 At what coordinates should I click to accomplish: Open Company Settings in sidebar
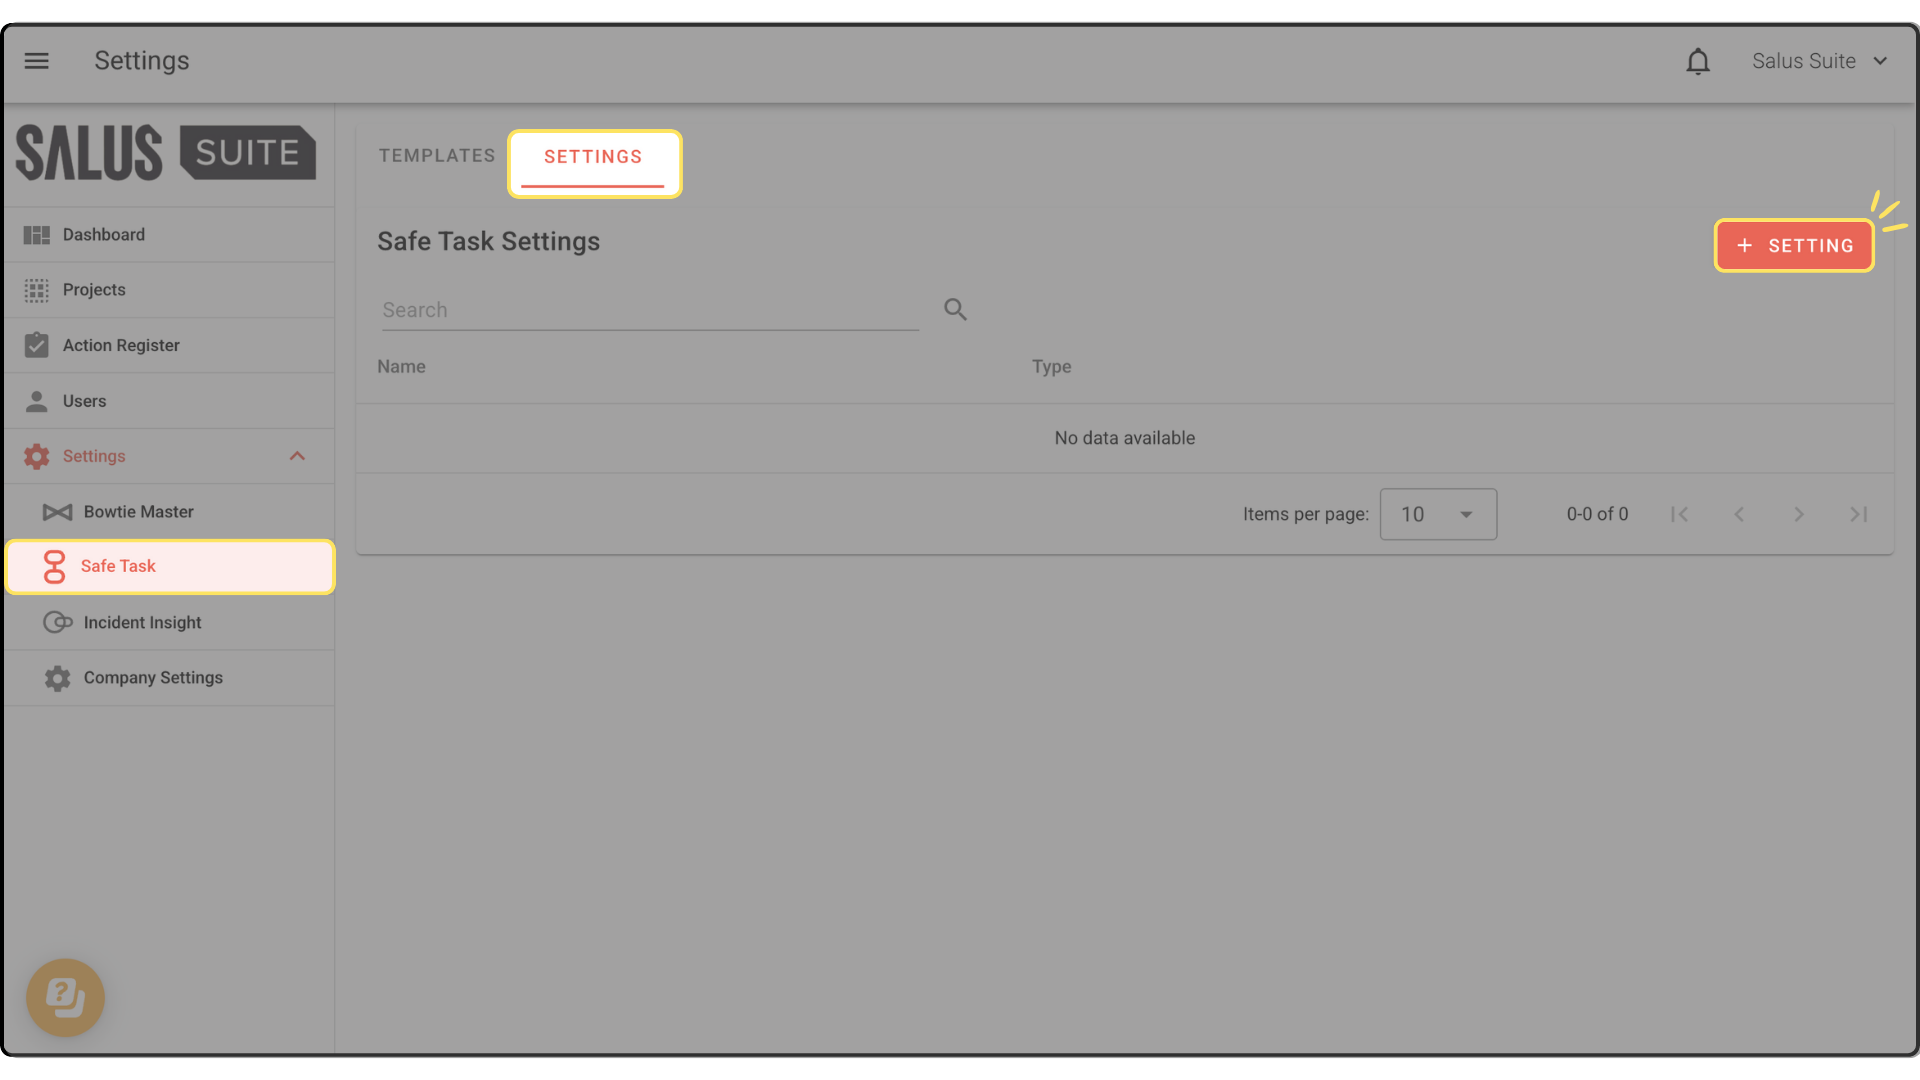(153, 678)
